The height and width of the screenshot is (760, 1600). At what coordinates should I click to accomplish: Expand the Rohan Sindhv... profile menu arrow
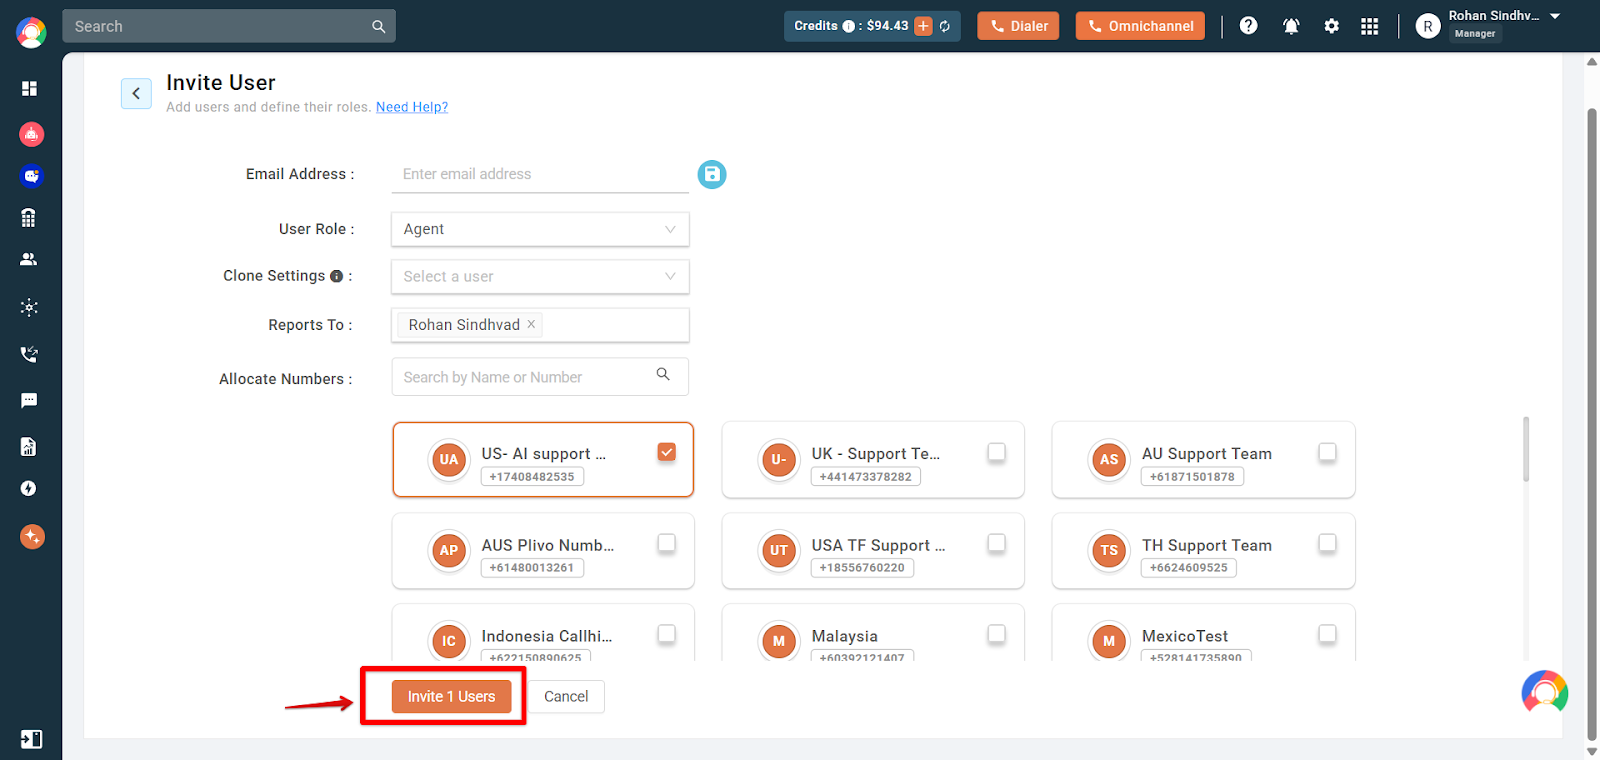[x=1555, y=16]
